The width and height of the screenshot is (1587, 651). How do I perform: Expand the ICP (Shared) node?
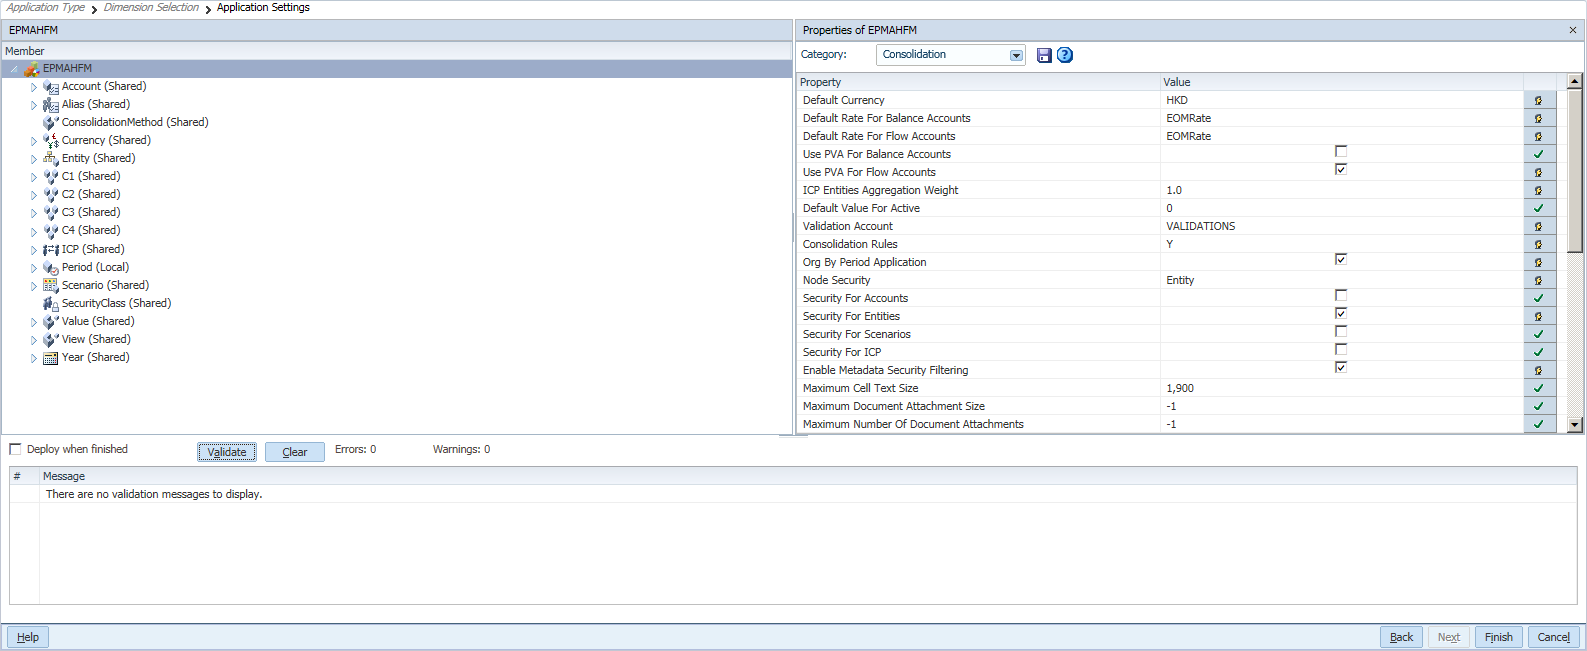click(x=33, y=250)
